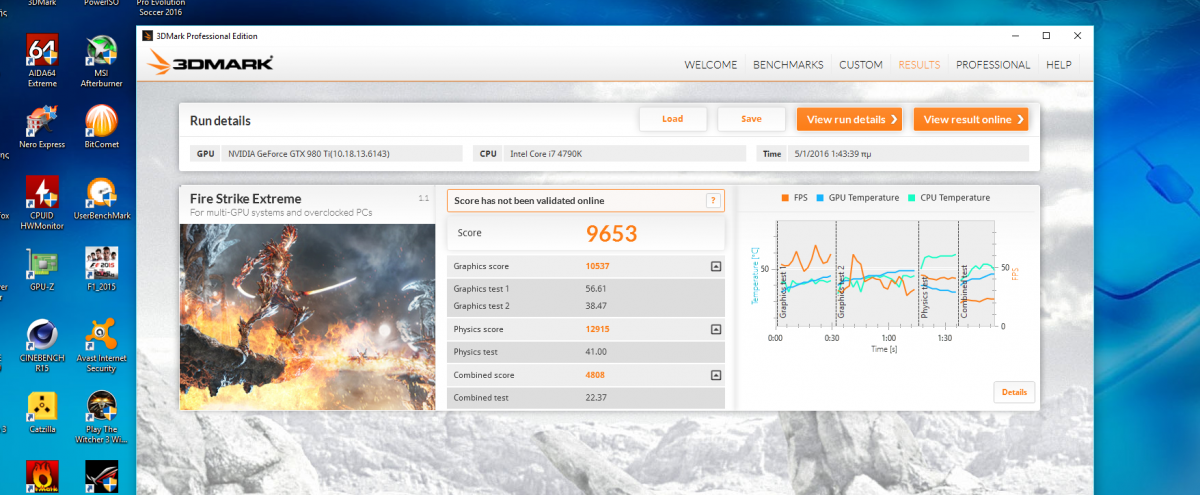
Task: Toggle the FPS legend entry
Action: click(795, 198)
